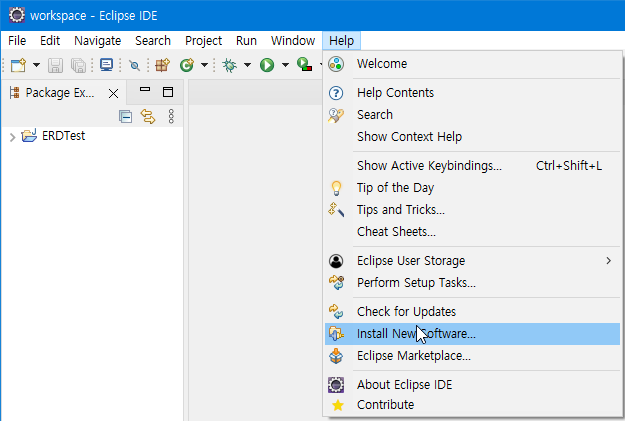This screenshot has width=625, height=421.
Task: Choose Contribute from the Help menu
Action: 472,405
